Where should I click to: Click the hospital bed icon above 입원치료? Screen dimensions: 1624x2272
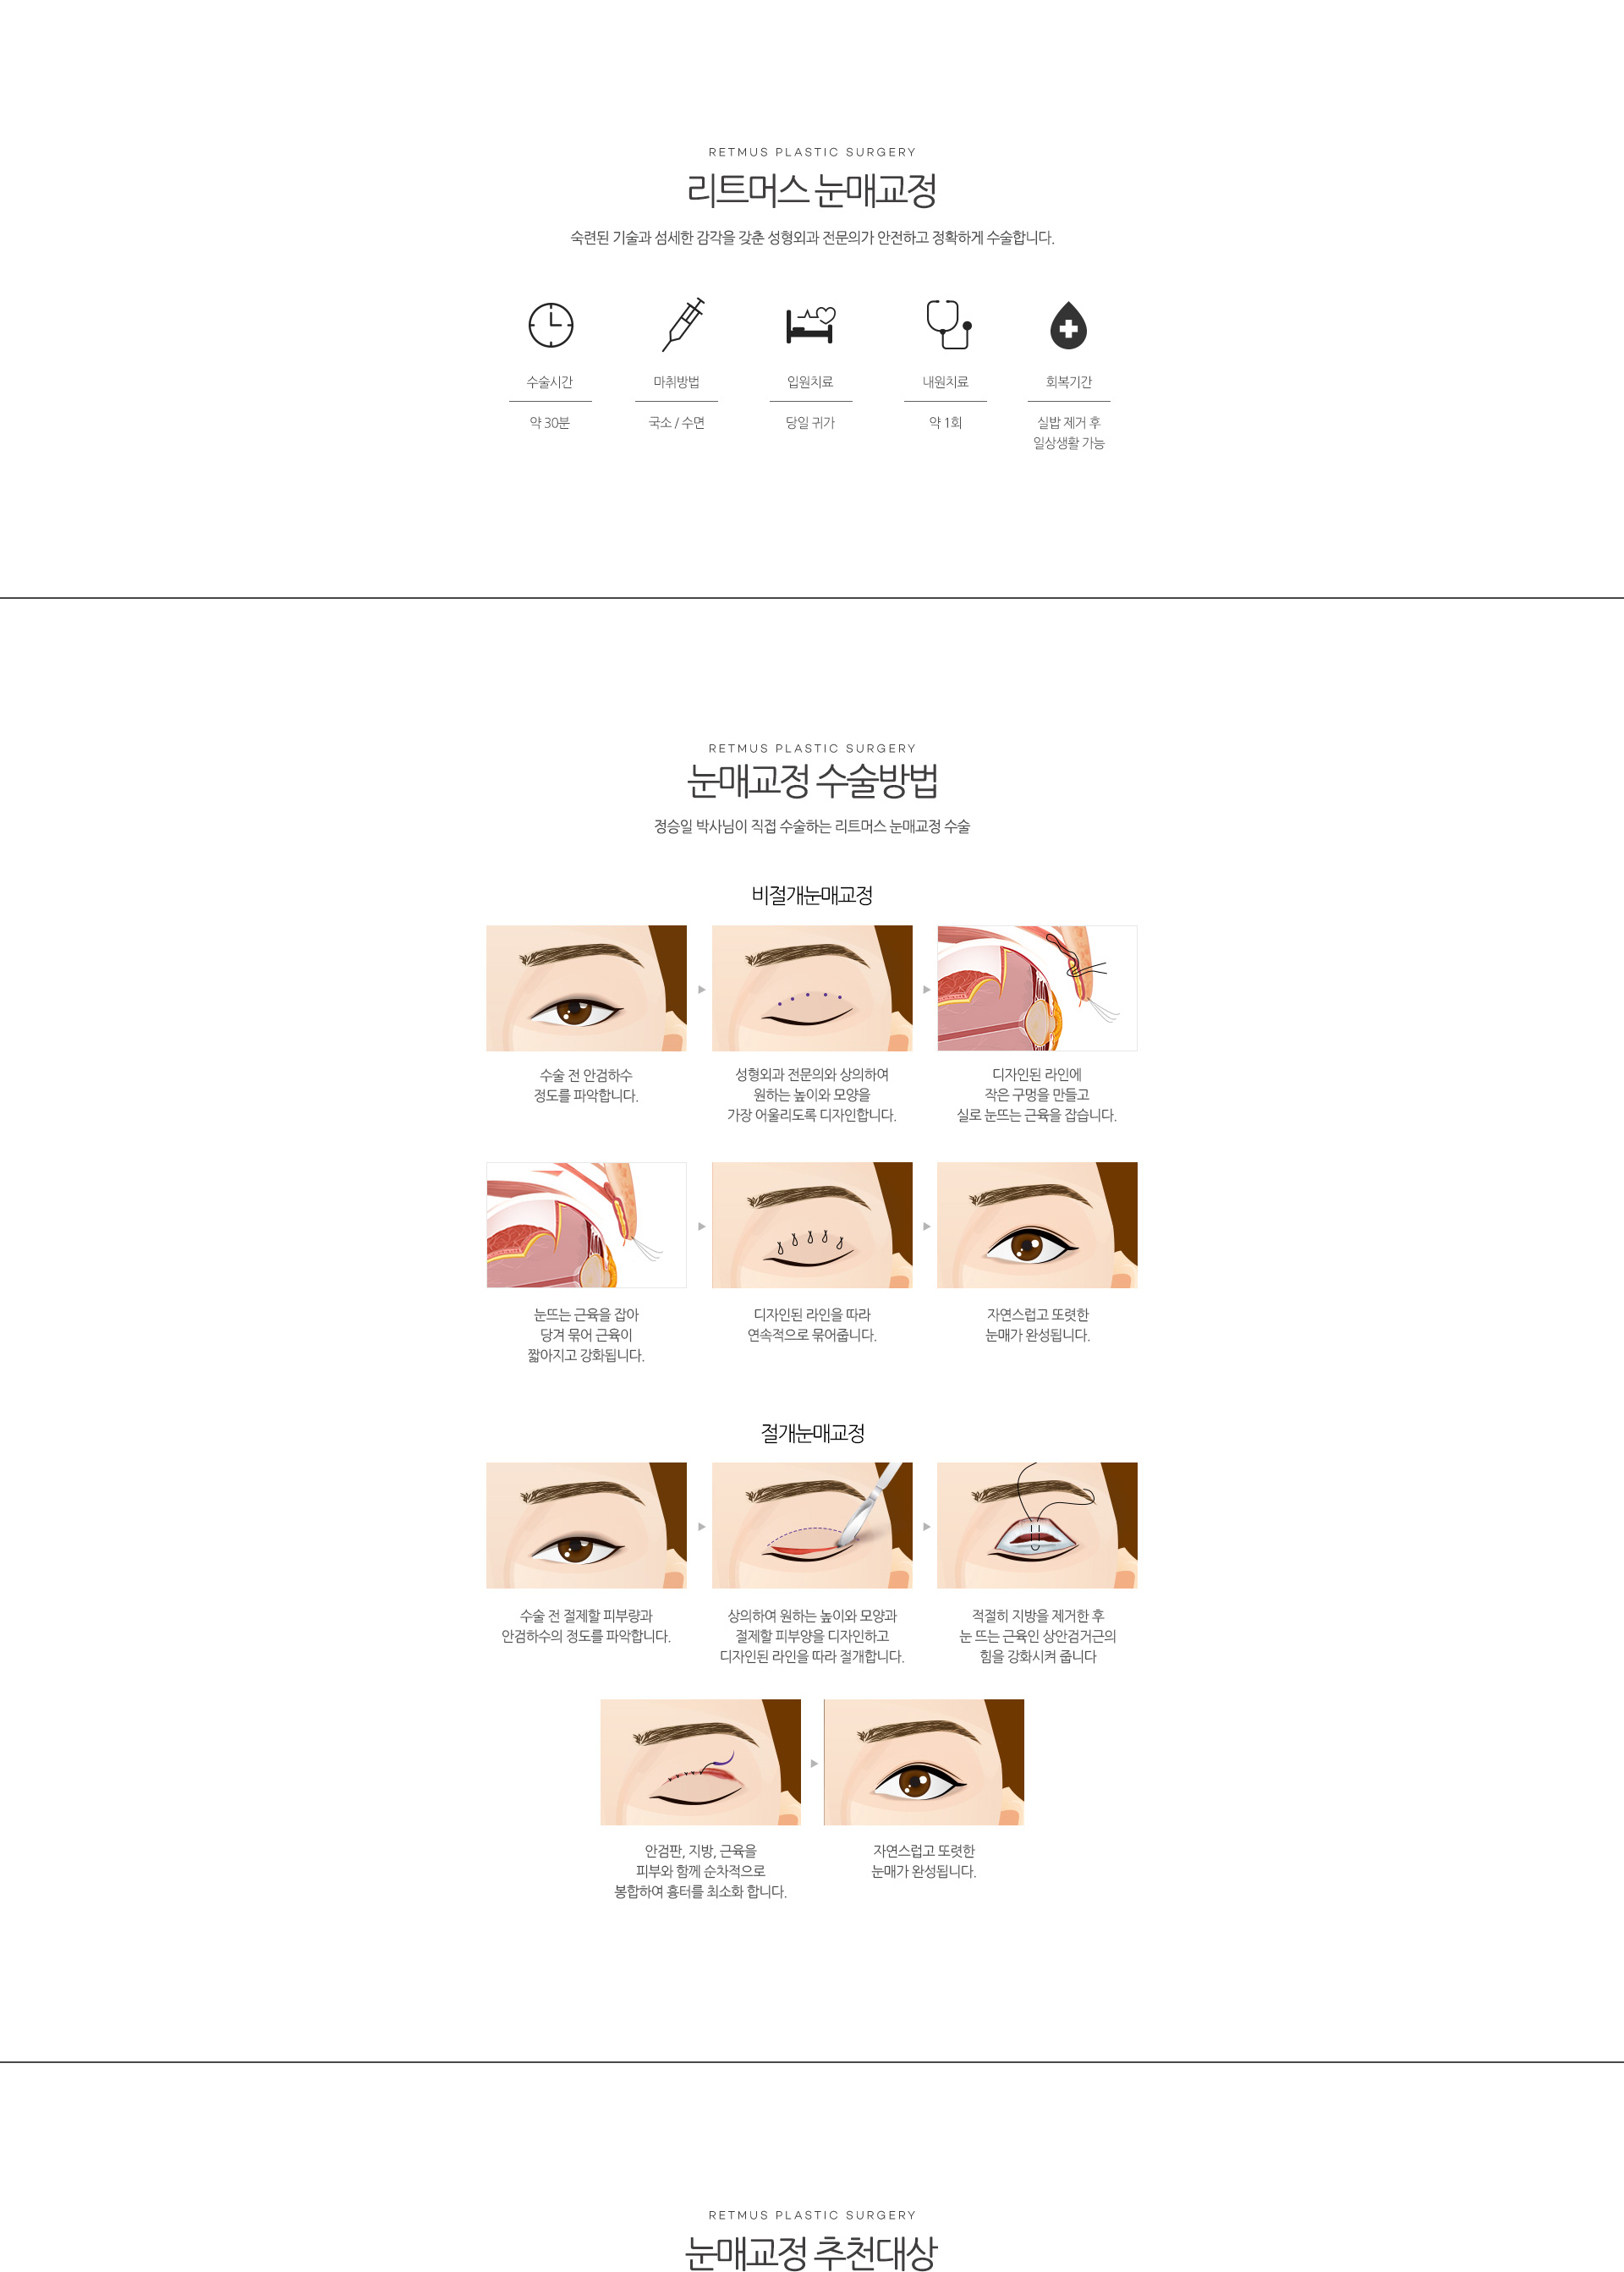810,325
